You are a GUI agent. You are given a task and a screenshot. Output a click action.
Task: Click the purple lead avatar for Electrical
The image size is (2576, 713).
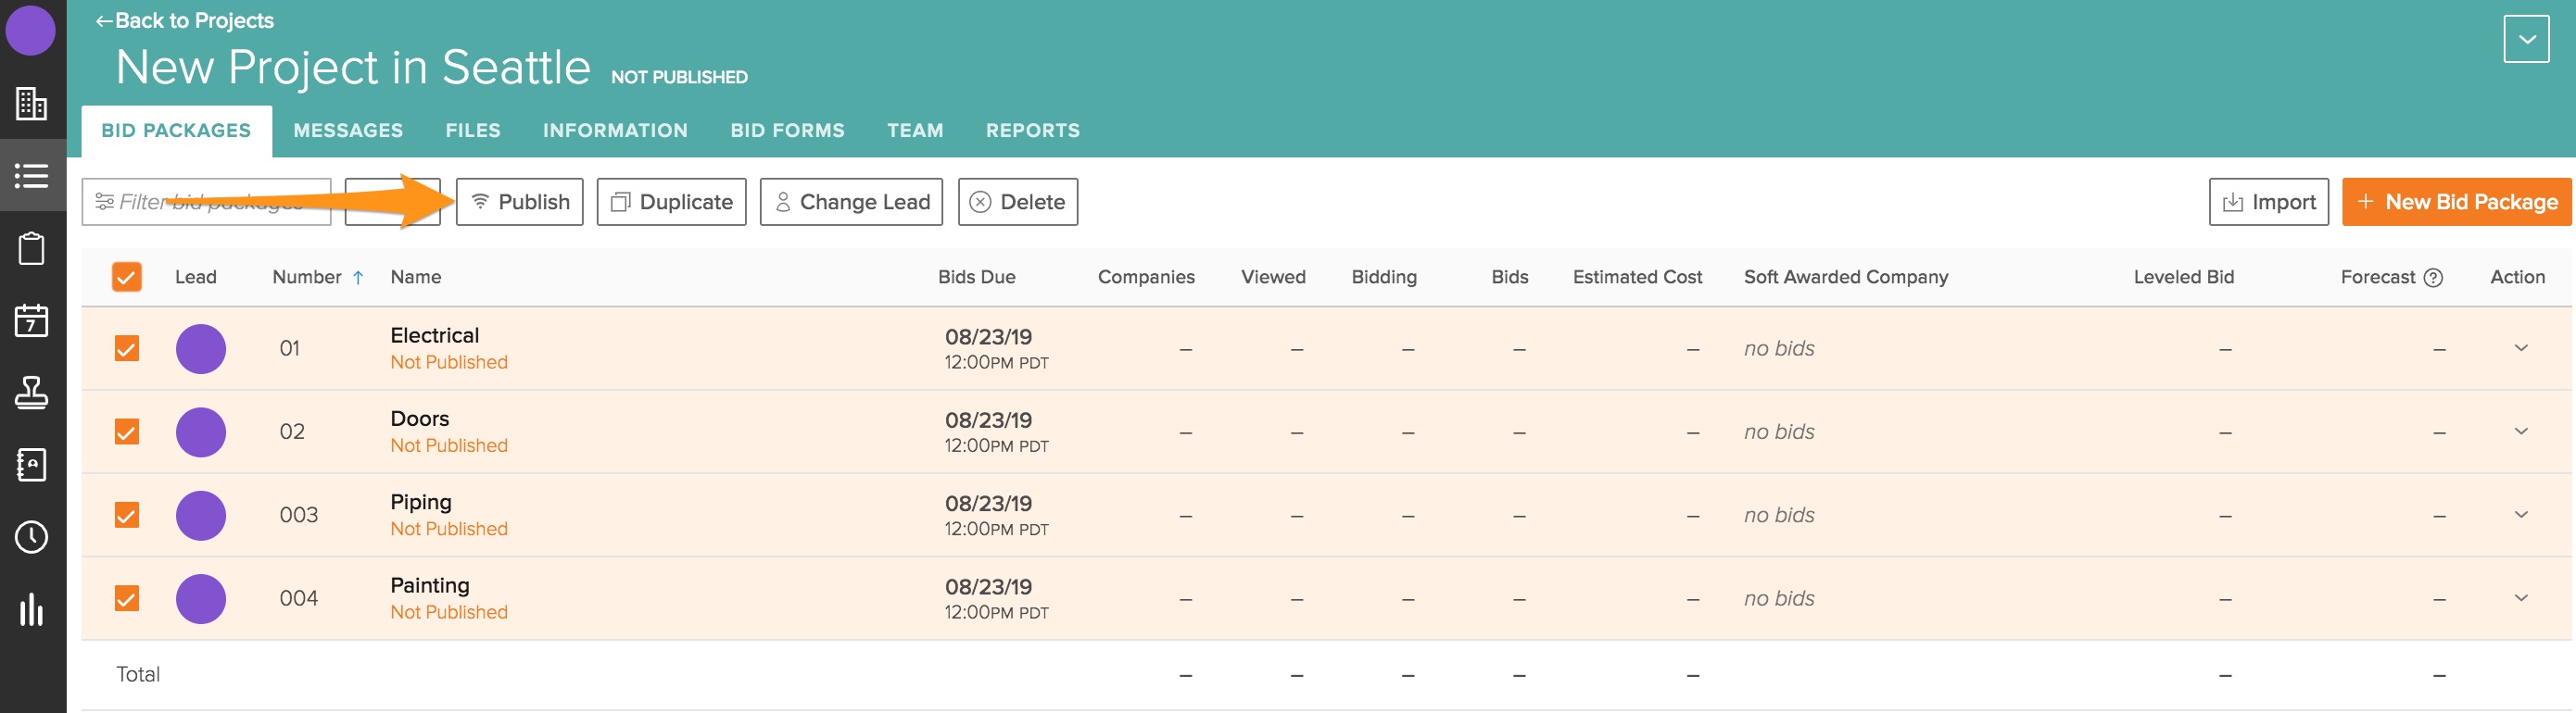point(201,349)
